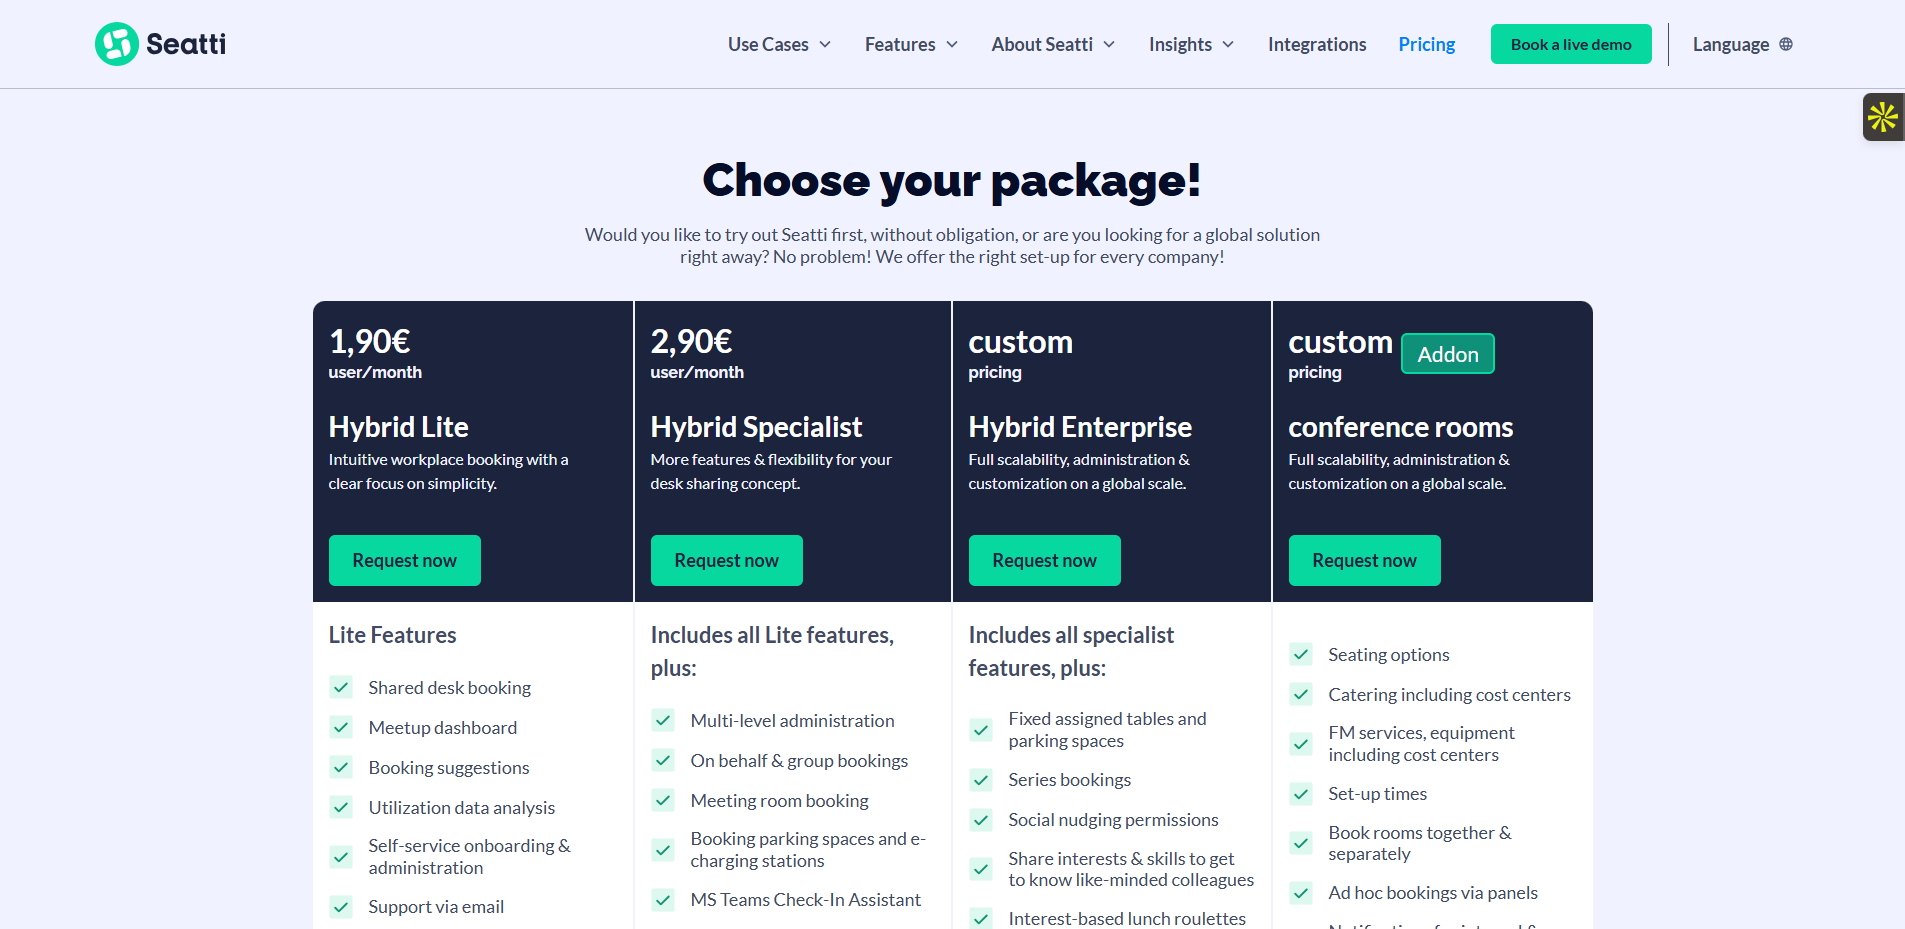Click the check box for Social nudging permissions
The width and height of the screenshot is (1905, 929).
[981, 820]
